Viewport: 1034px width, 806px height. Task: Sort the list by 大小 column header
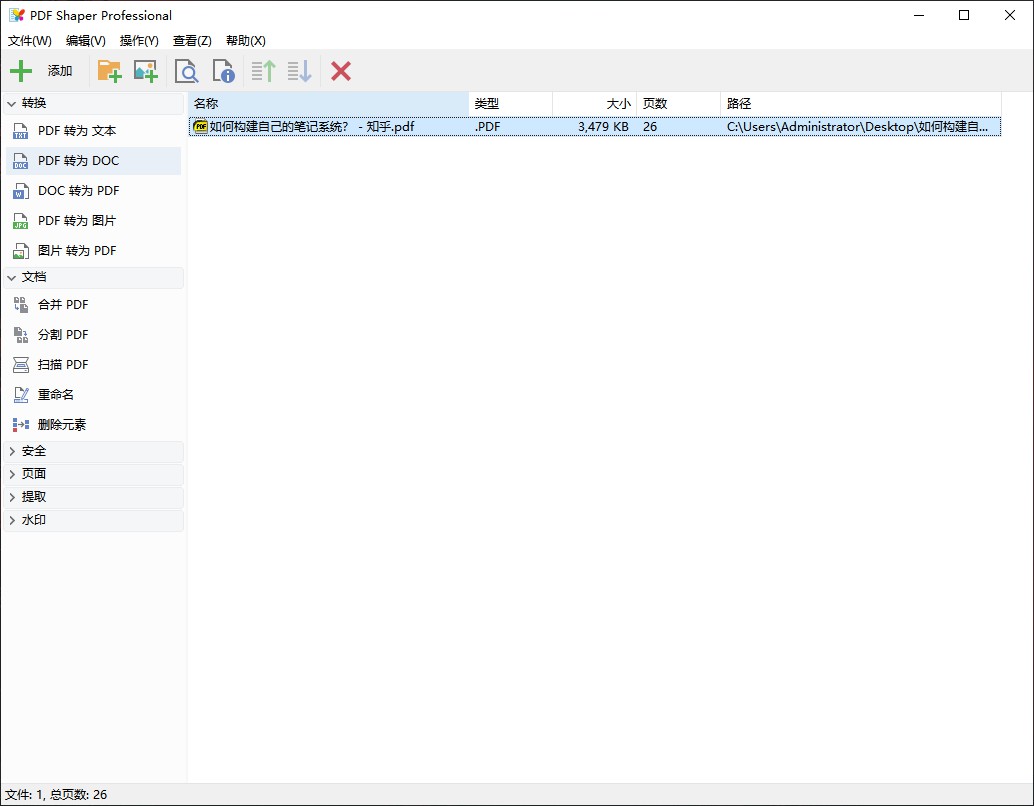coord(594,103)
